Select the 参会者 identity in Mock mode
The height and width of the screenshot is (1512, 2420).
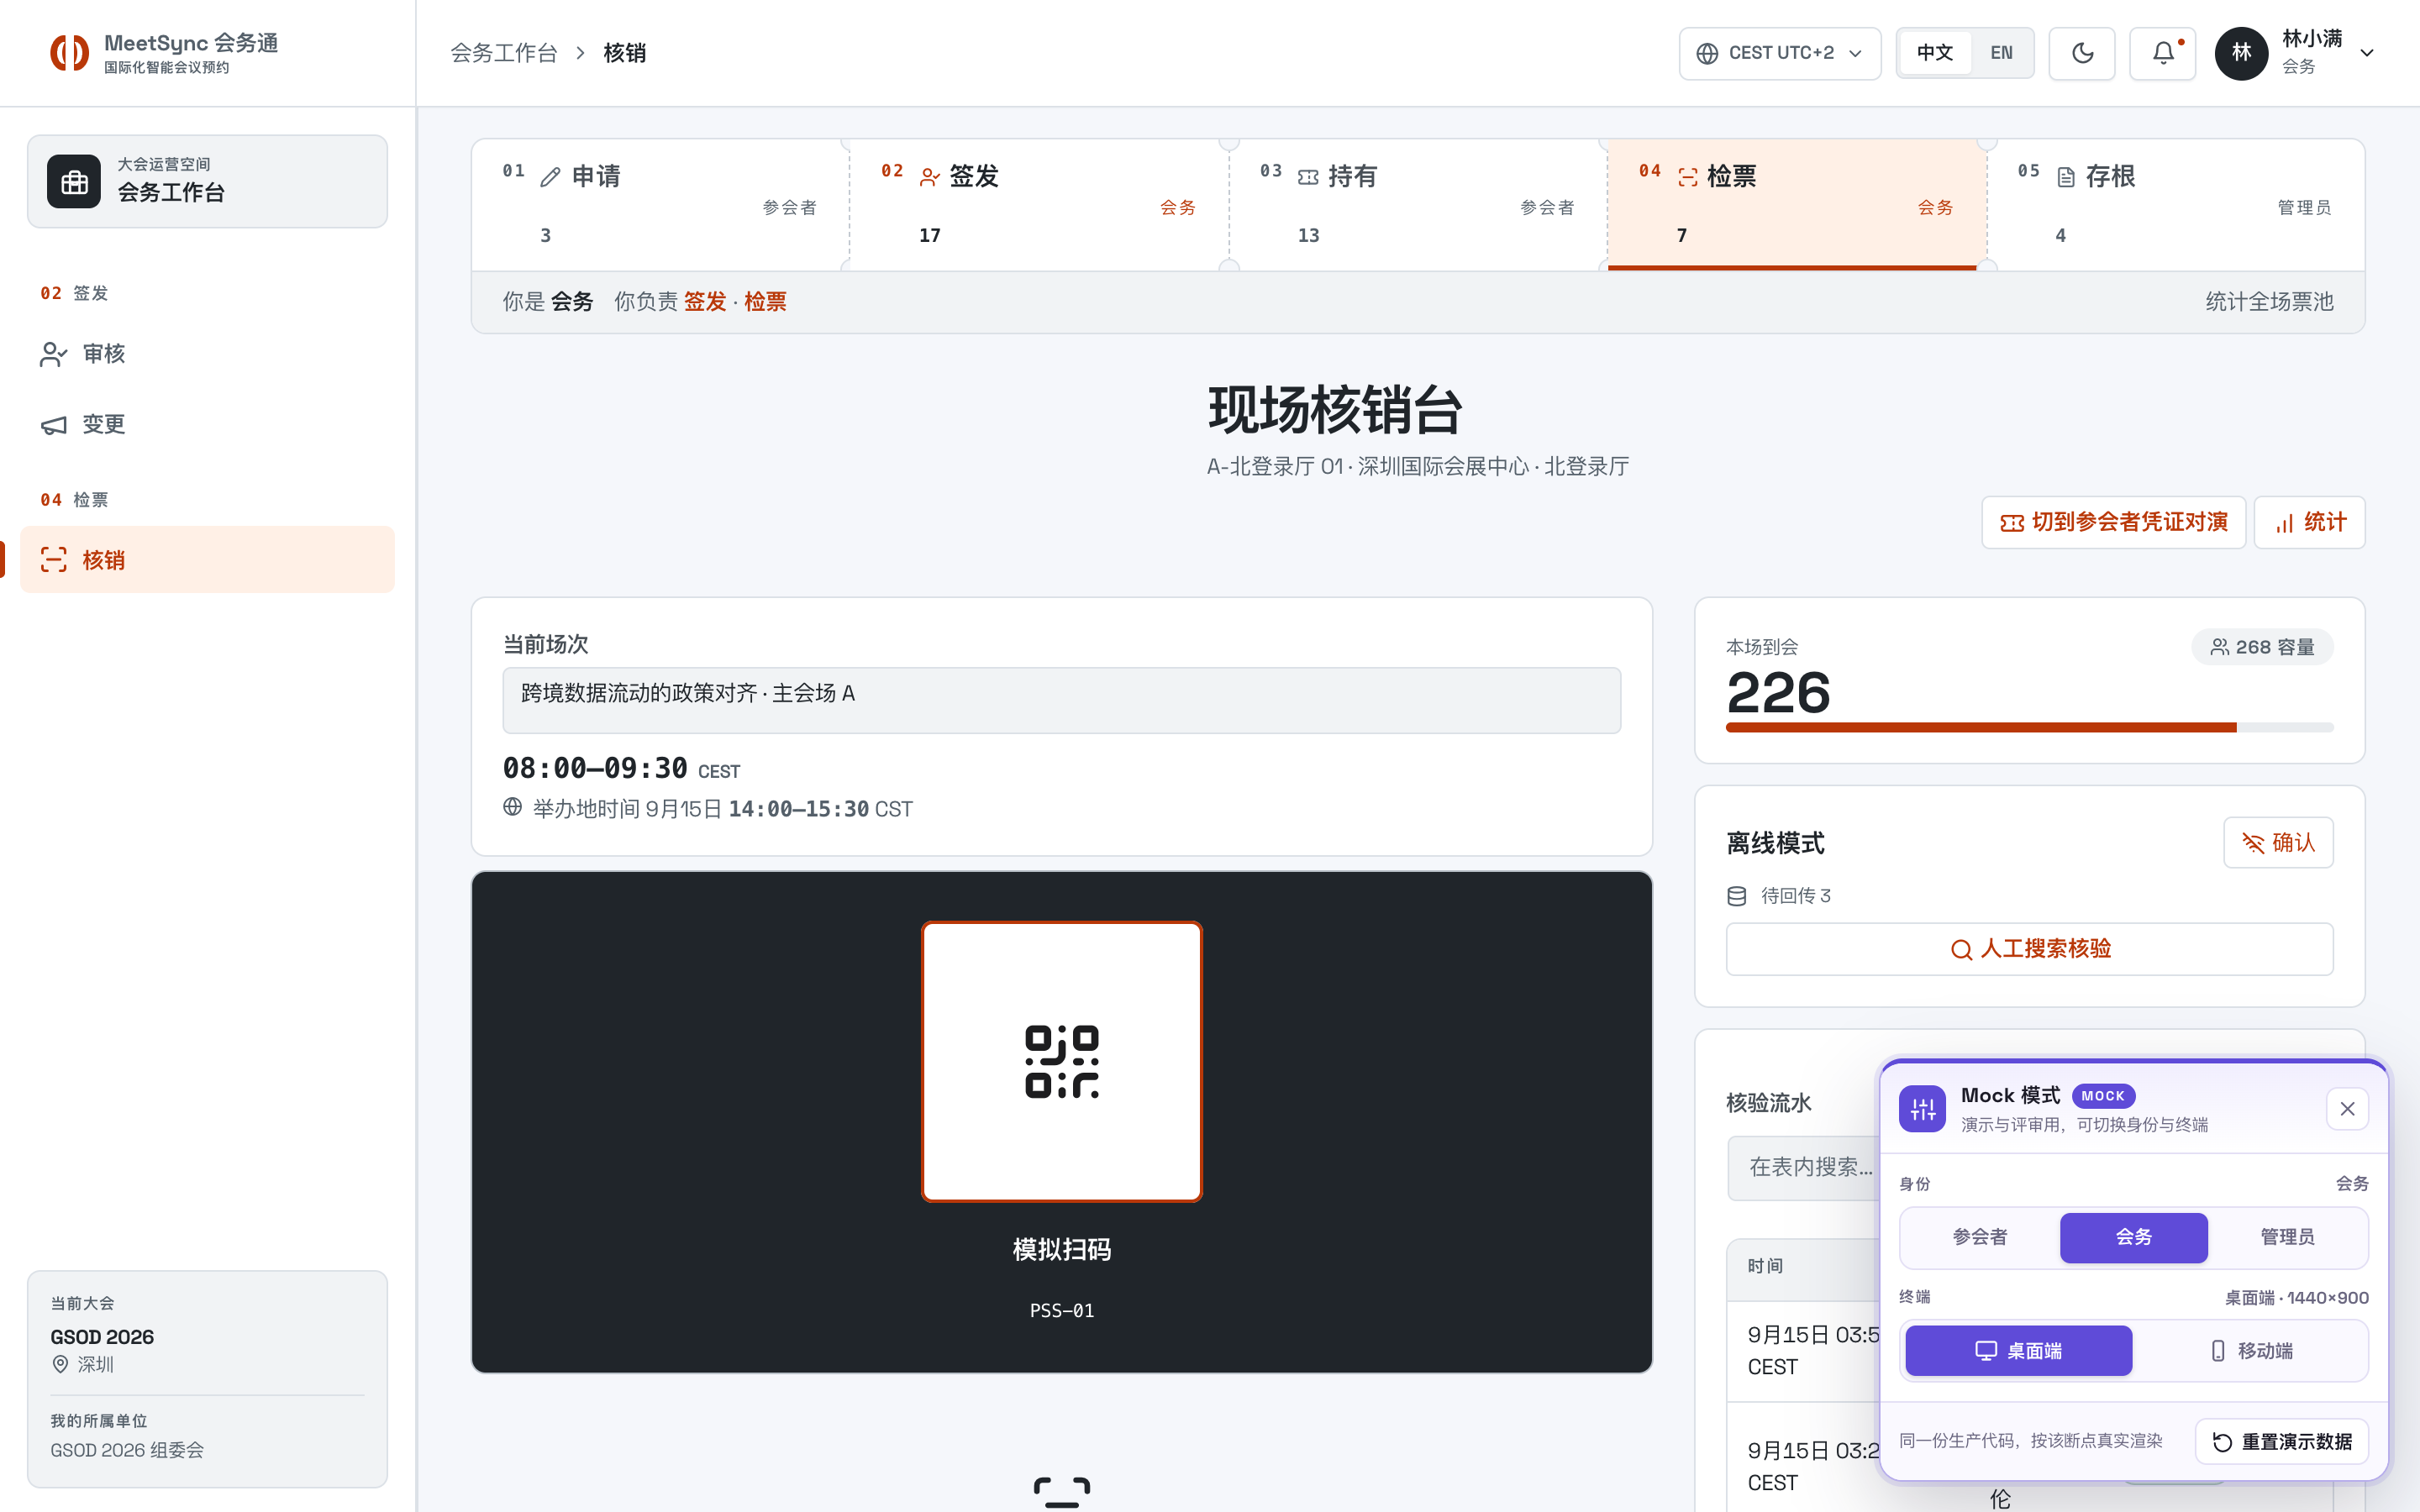pyautogui.click(x=1980, y=1237)
